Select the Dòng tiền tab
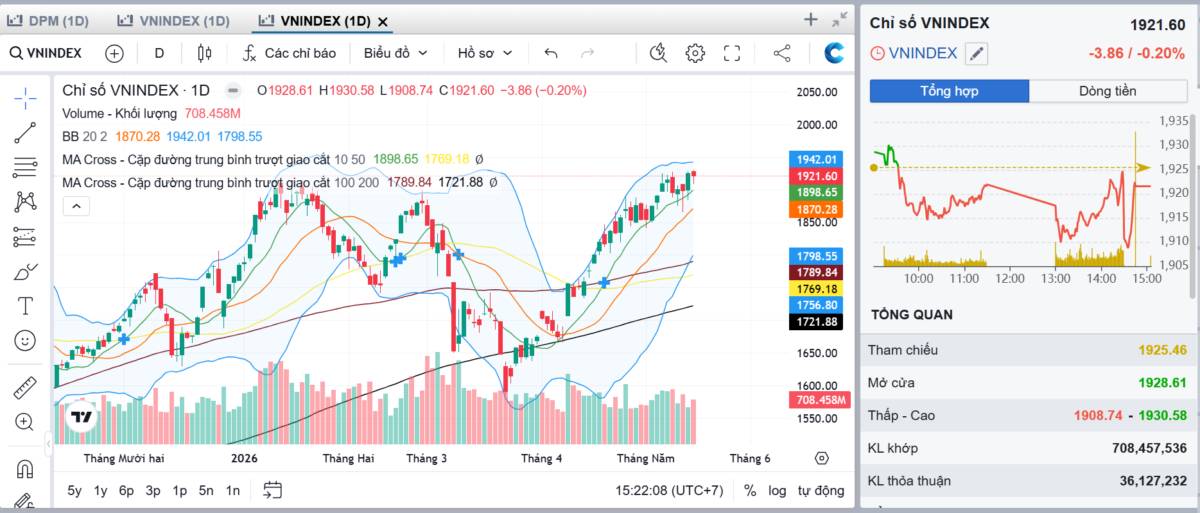The width and height of the screenshot is (1200, 513). pyautogui.click(x=1108, y=91)
